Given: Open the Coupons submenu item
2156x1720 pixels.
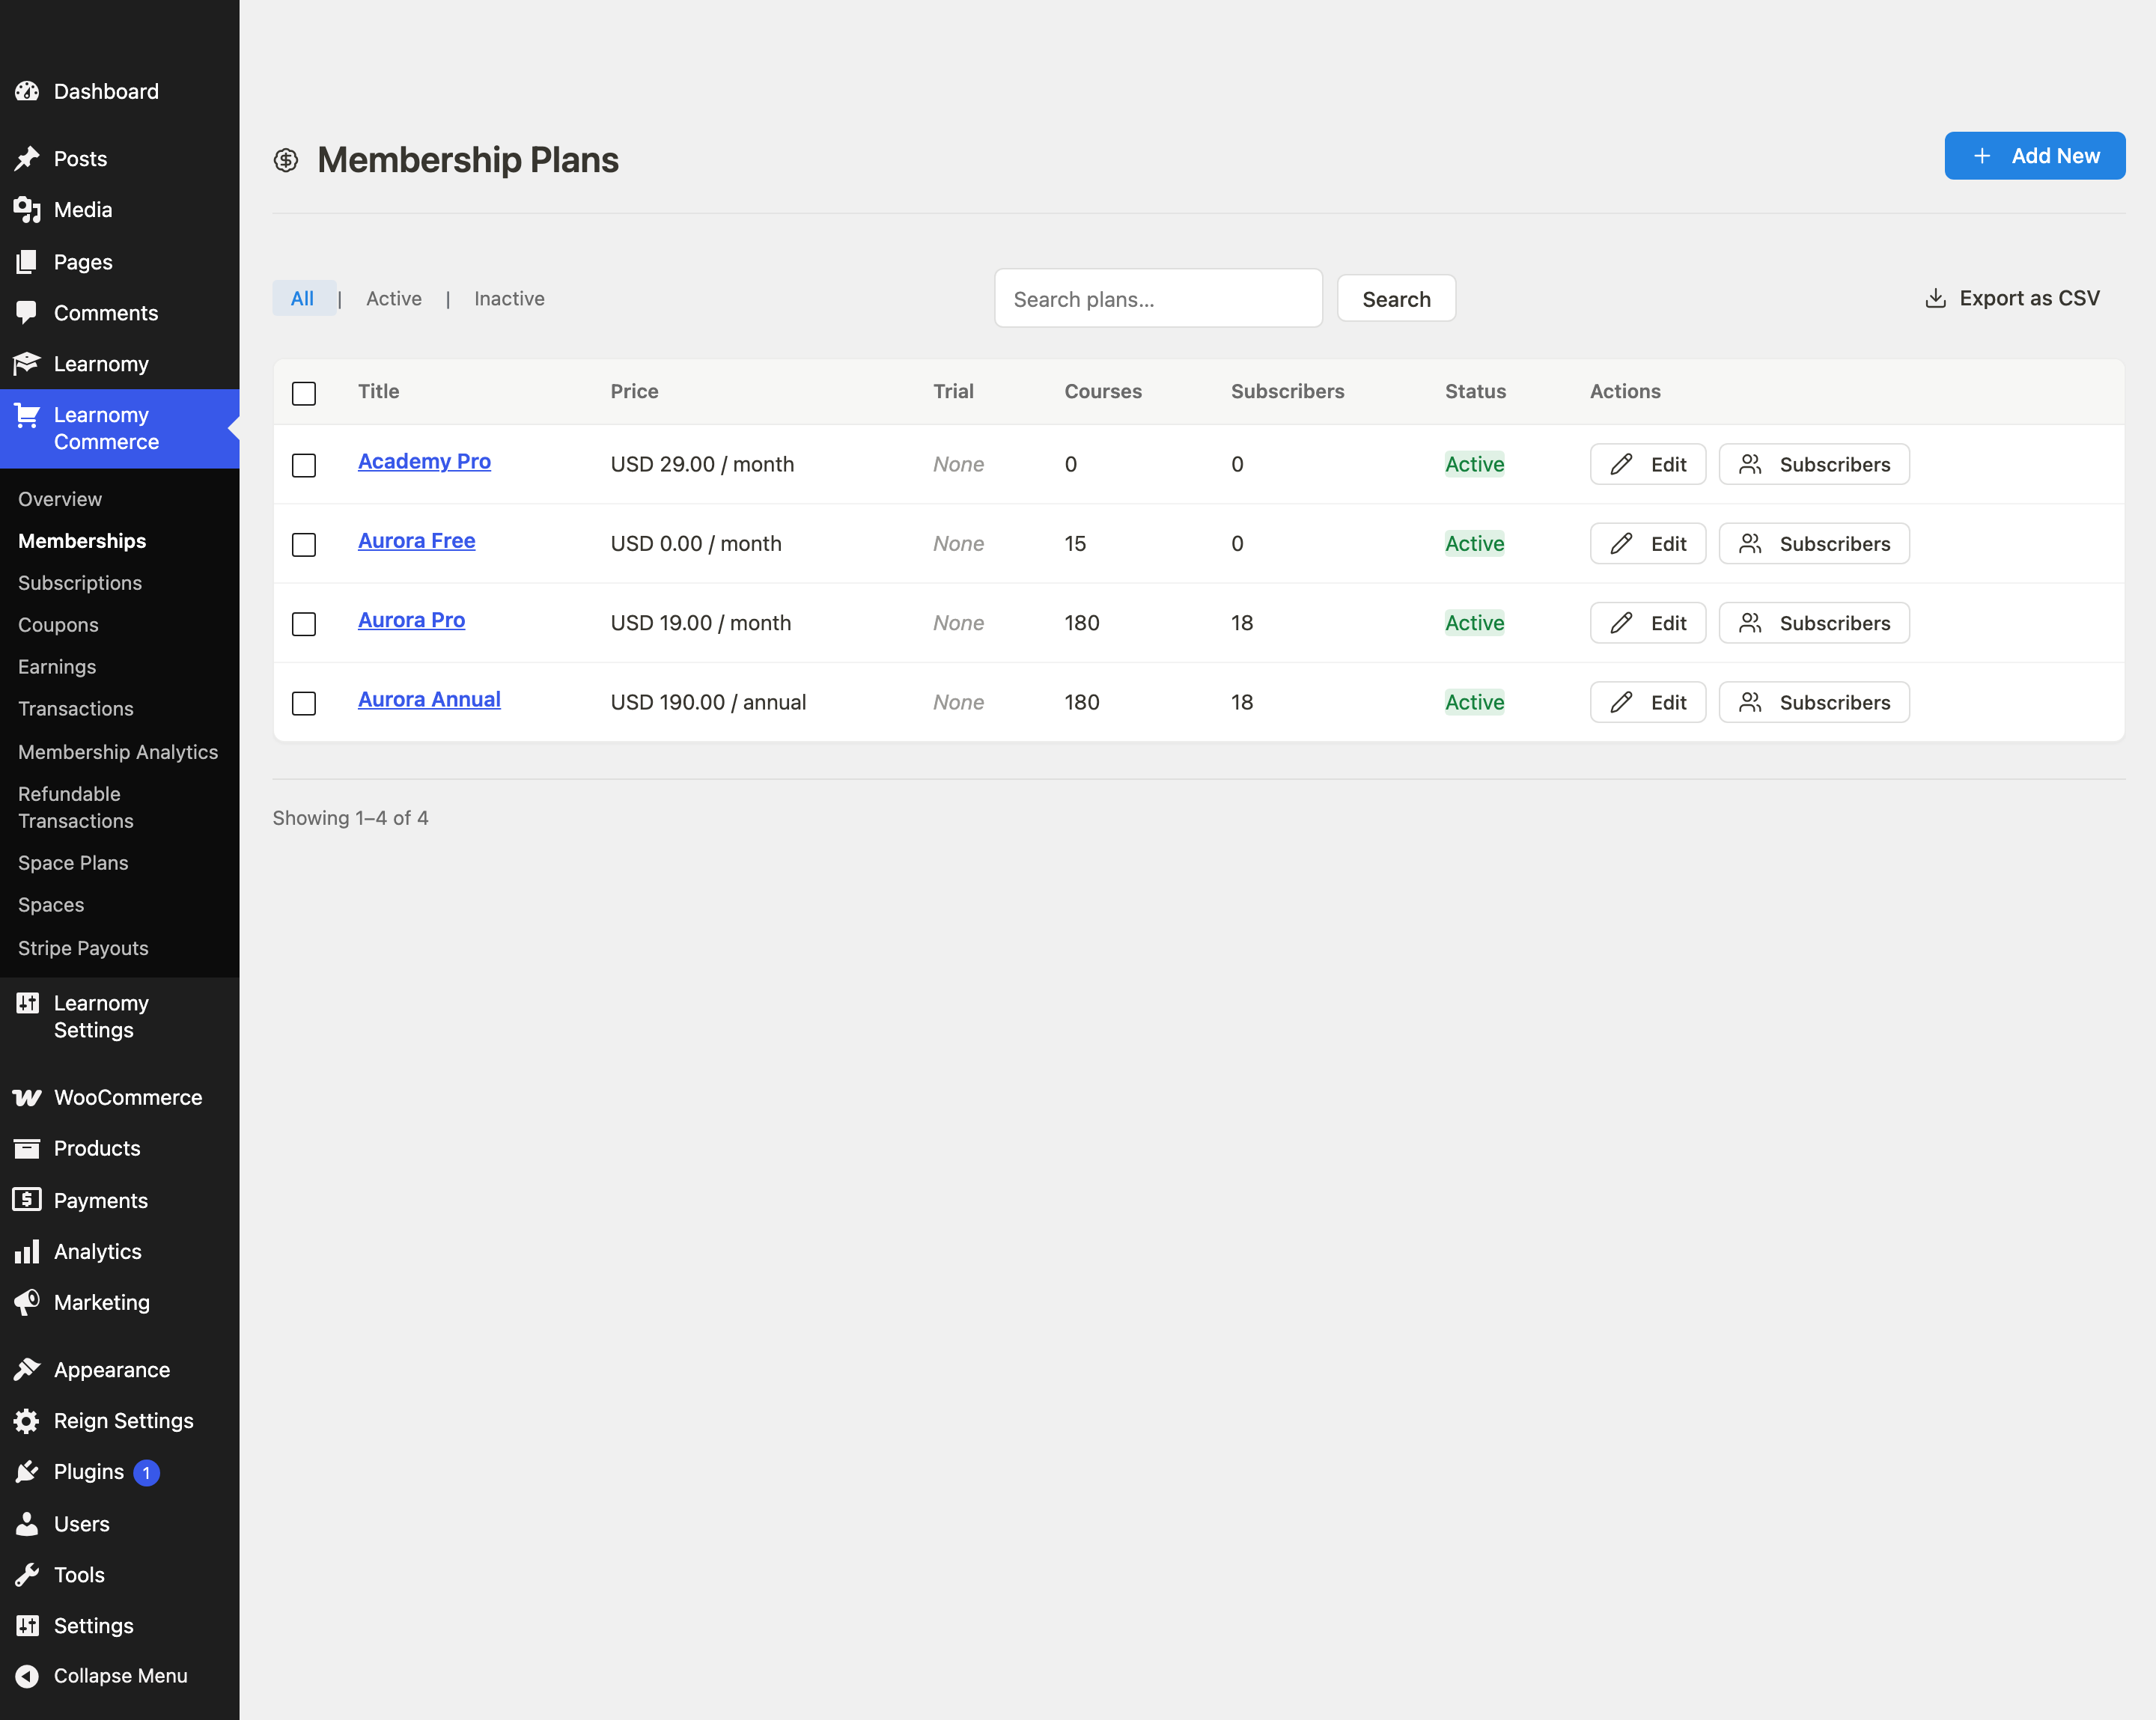Looking at the screenshot, I should pyautogui.click(x=58, y=625).
